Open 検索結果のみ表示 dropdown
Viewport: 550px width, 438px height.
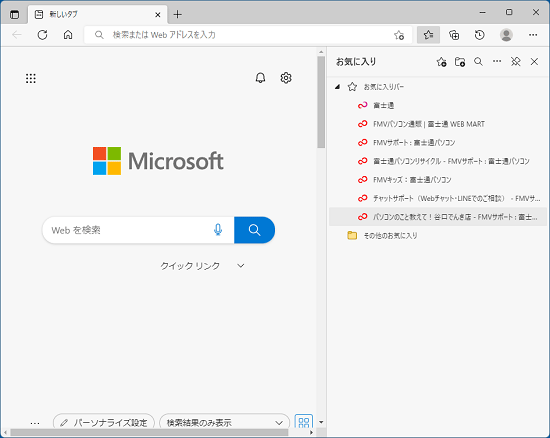[224, 422]
